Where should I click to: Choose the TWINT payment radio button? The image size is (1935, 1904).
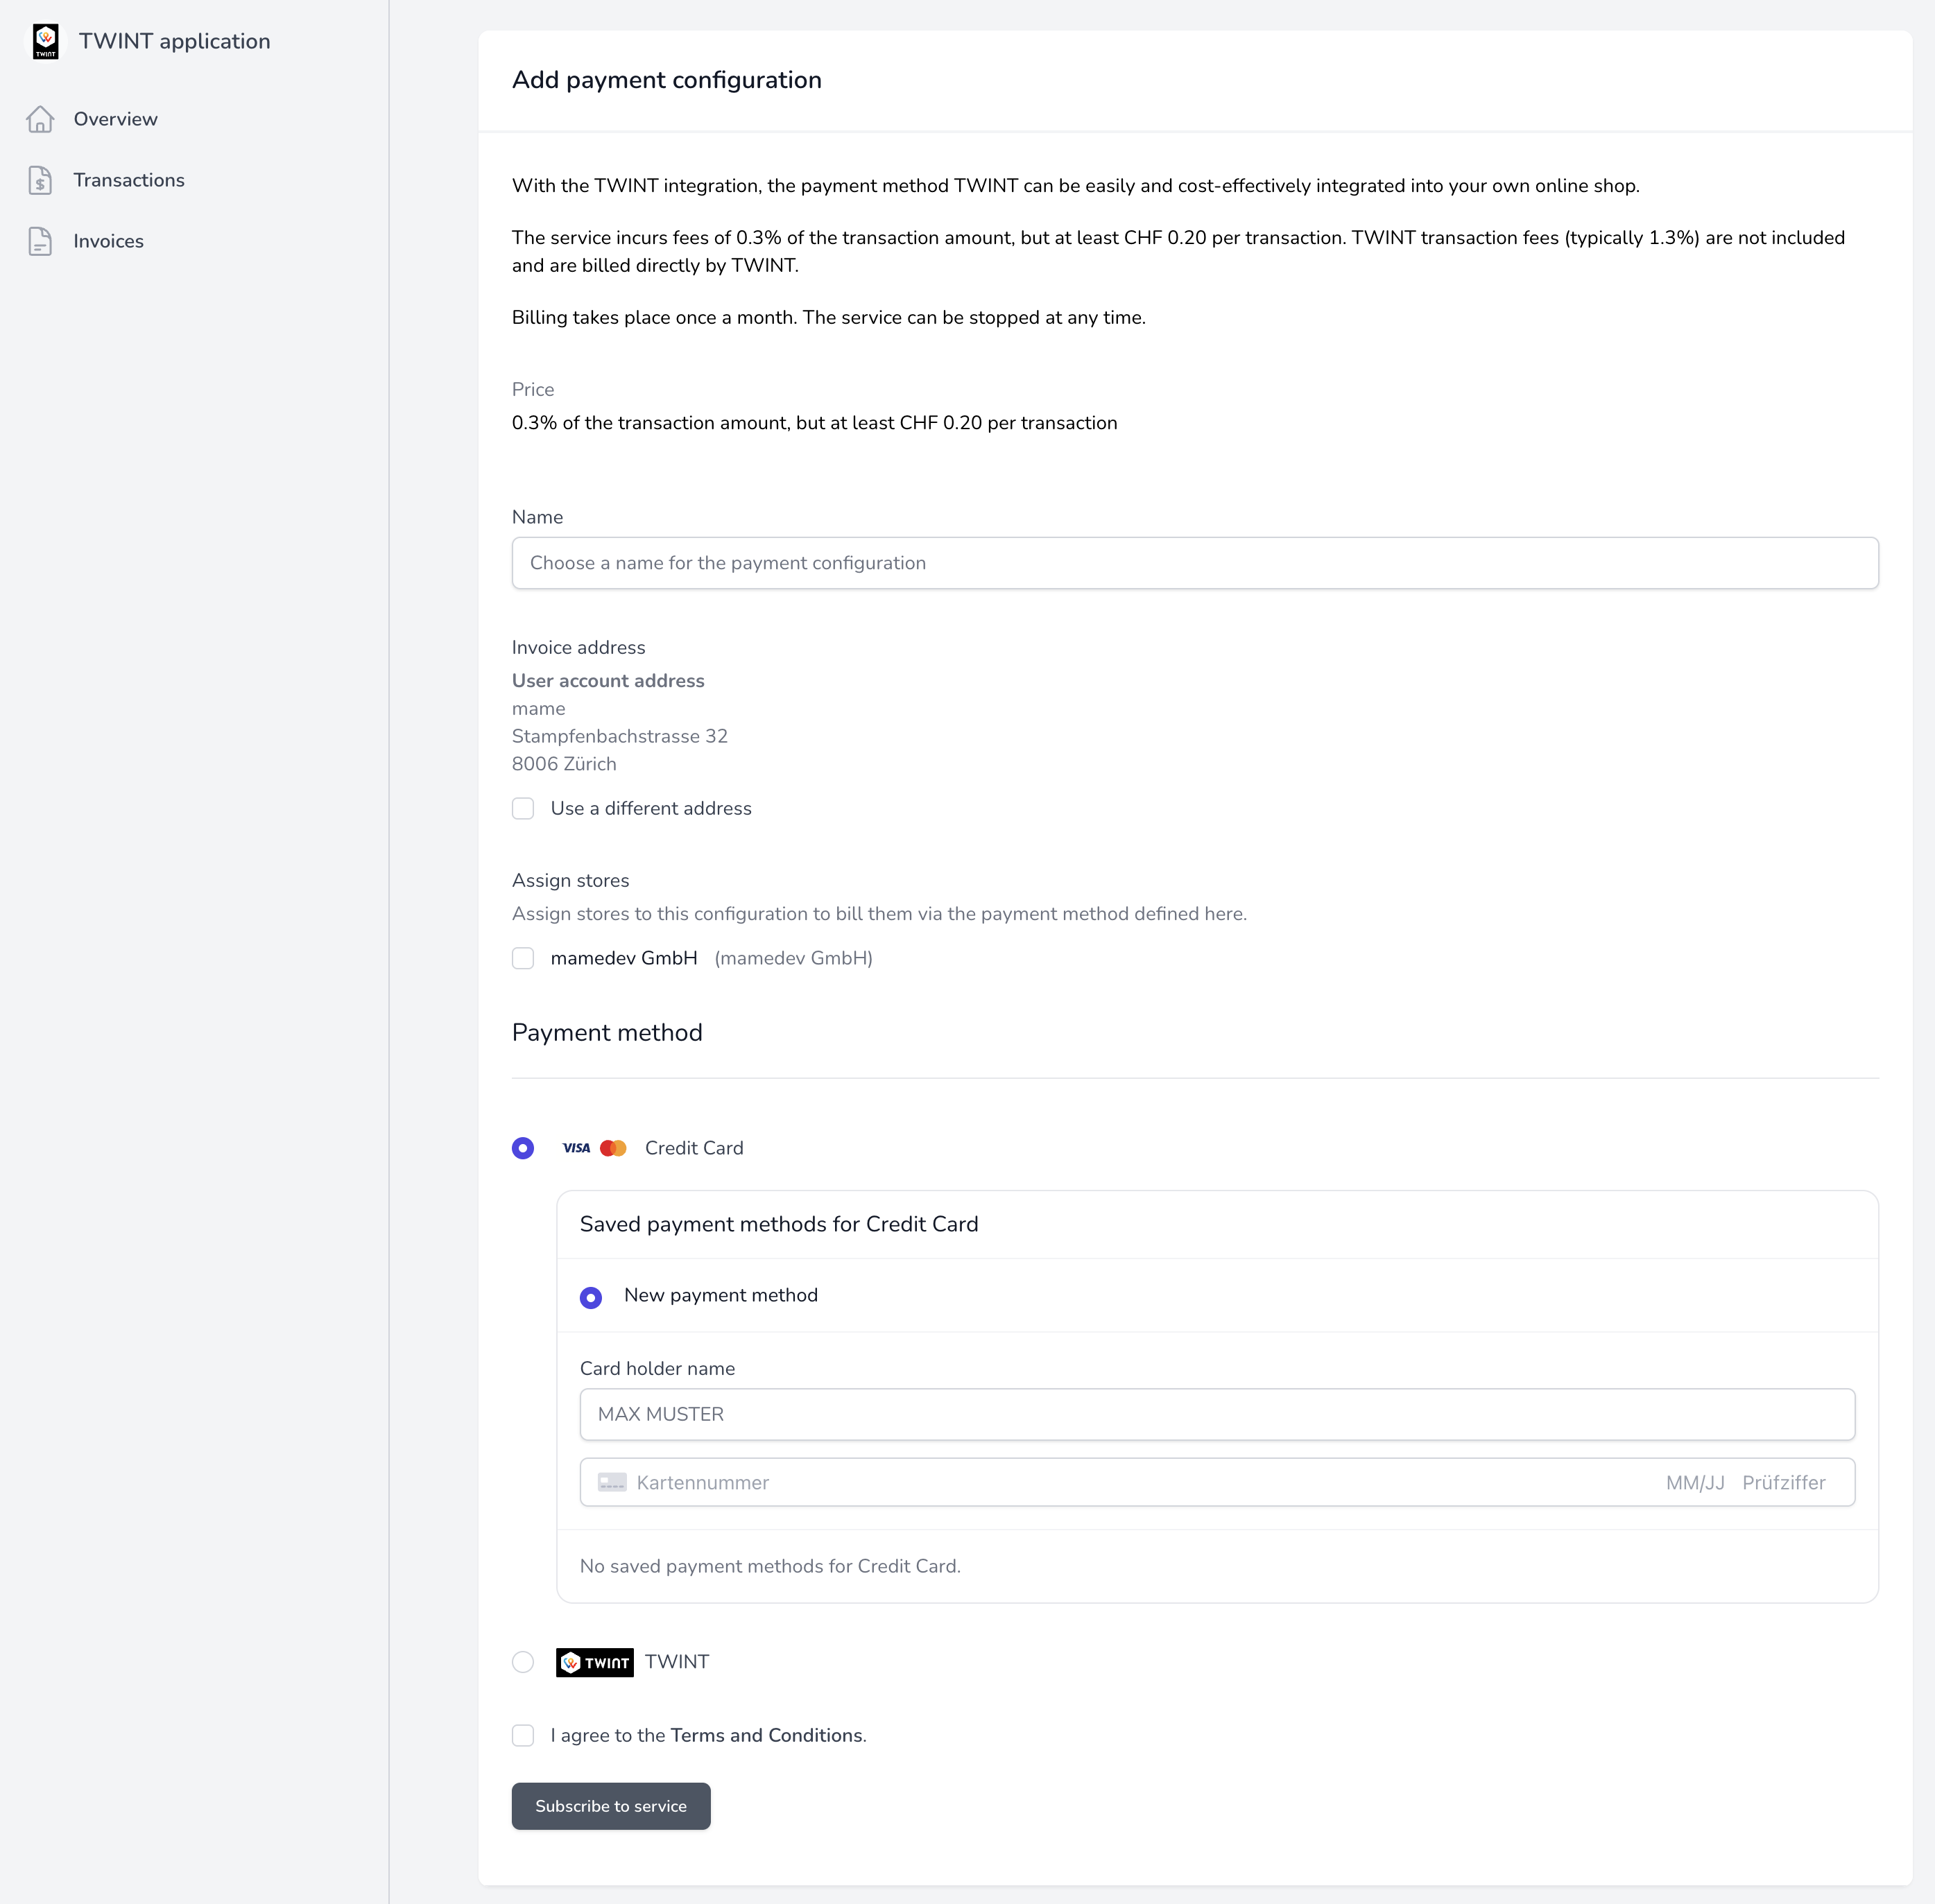pos(523,1662)
